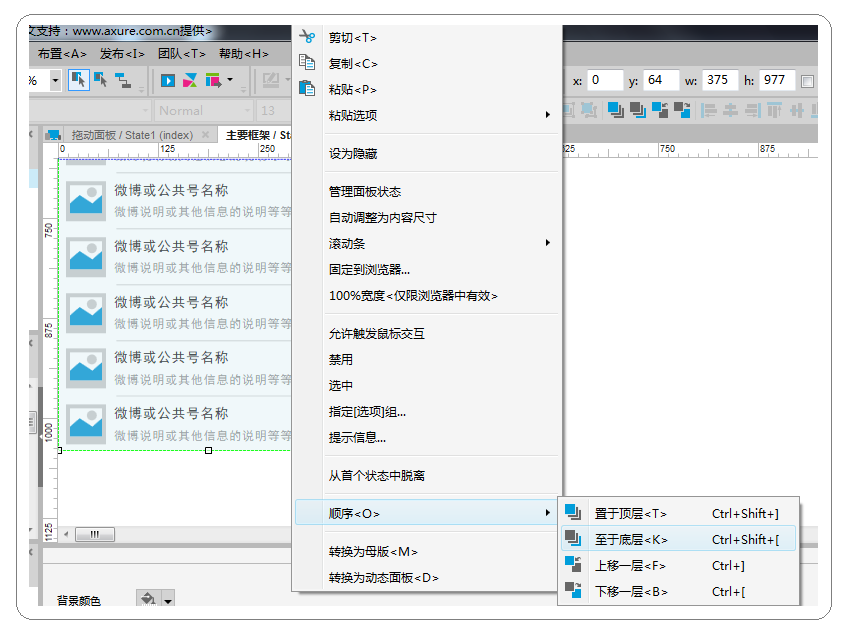Click the background color paint bucket swatch
Image resolution: width=847 pixels, height=631 pixels.
(x=147, y=600)
